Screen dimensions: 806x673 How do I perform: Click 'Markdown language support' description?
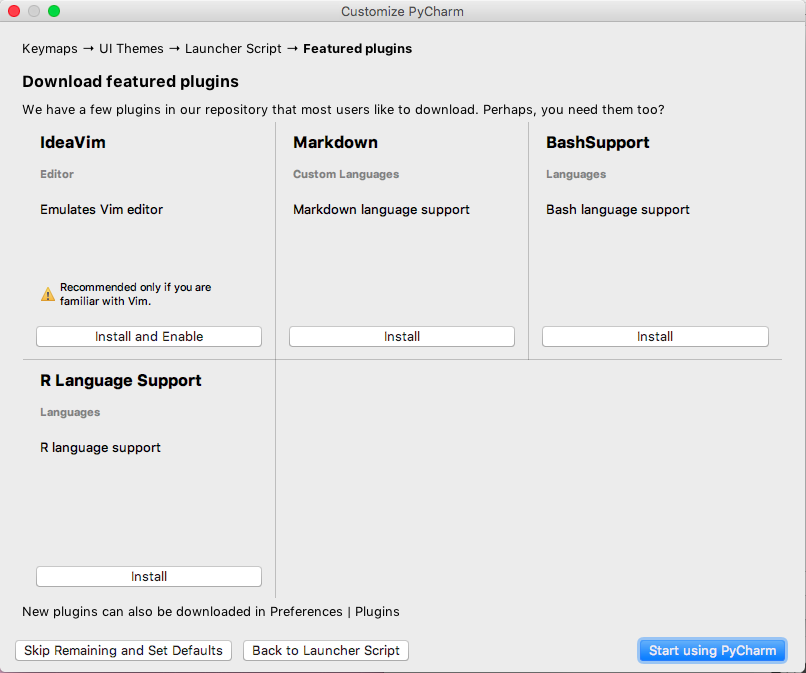click(x=381, y=209)
